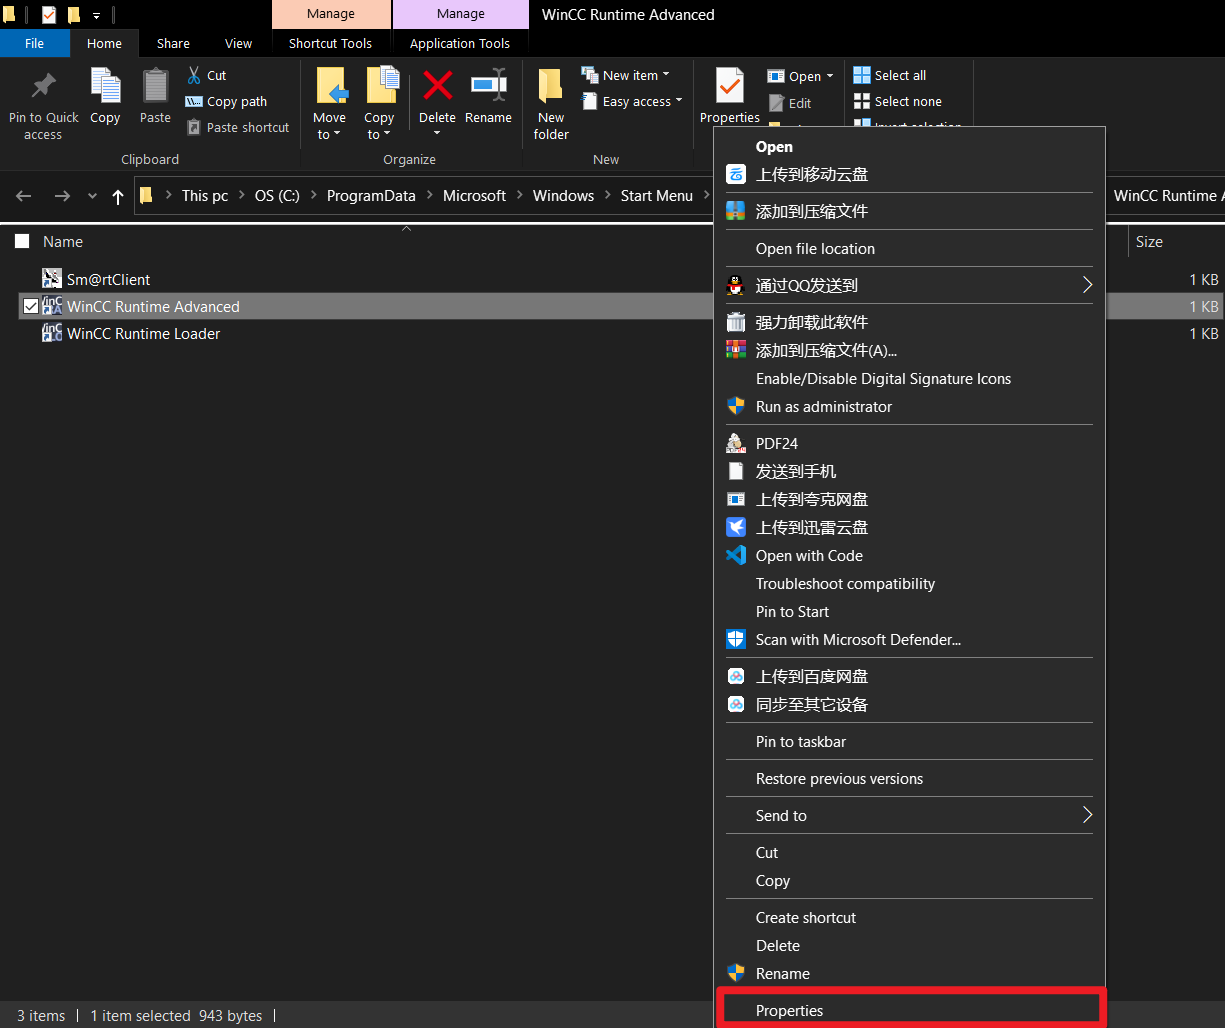1225x1028 pixels.
Task: Choose Scan with Microsoft Defender
Action: click(910, 639)
